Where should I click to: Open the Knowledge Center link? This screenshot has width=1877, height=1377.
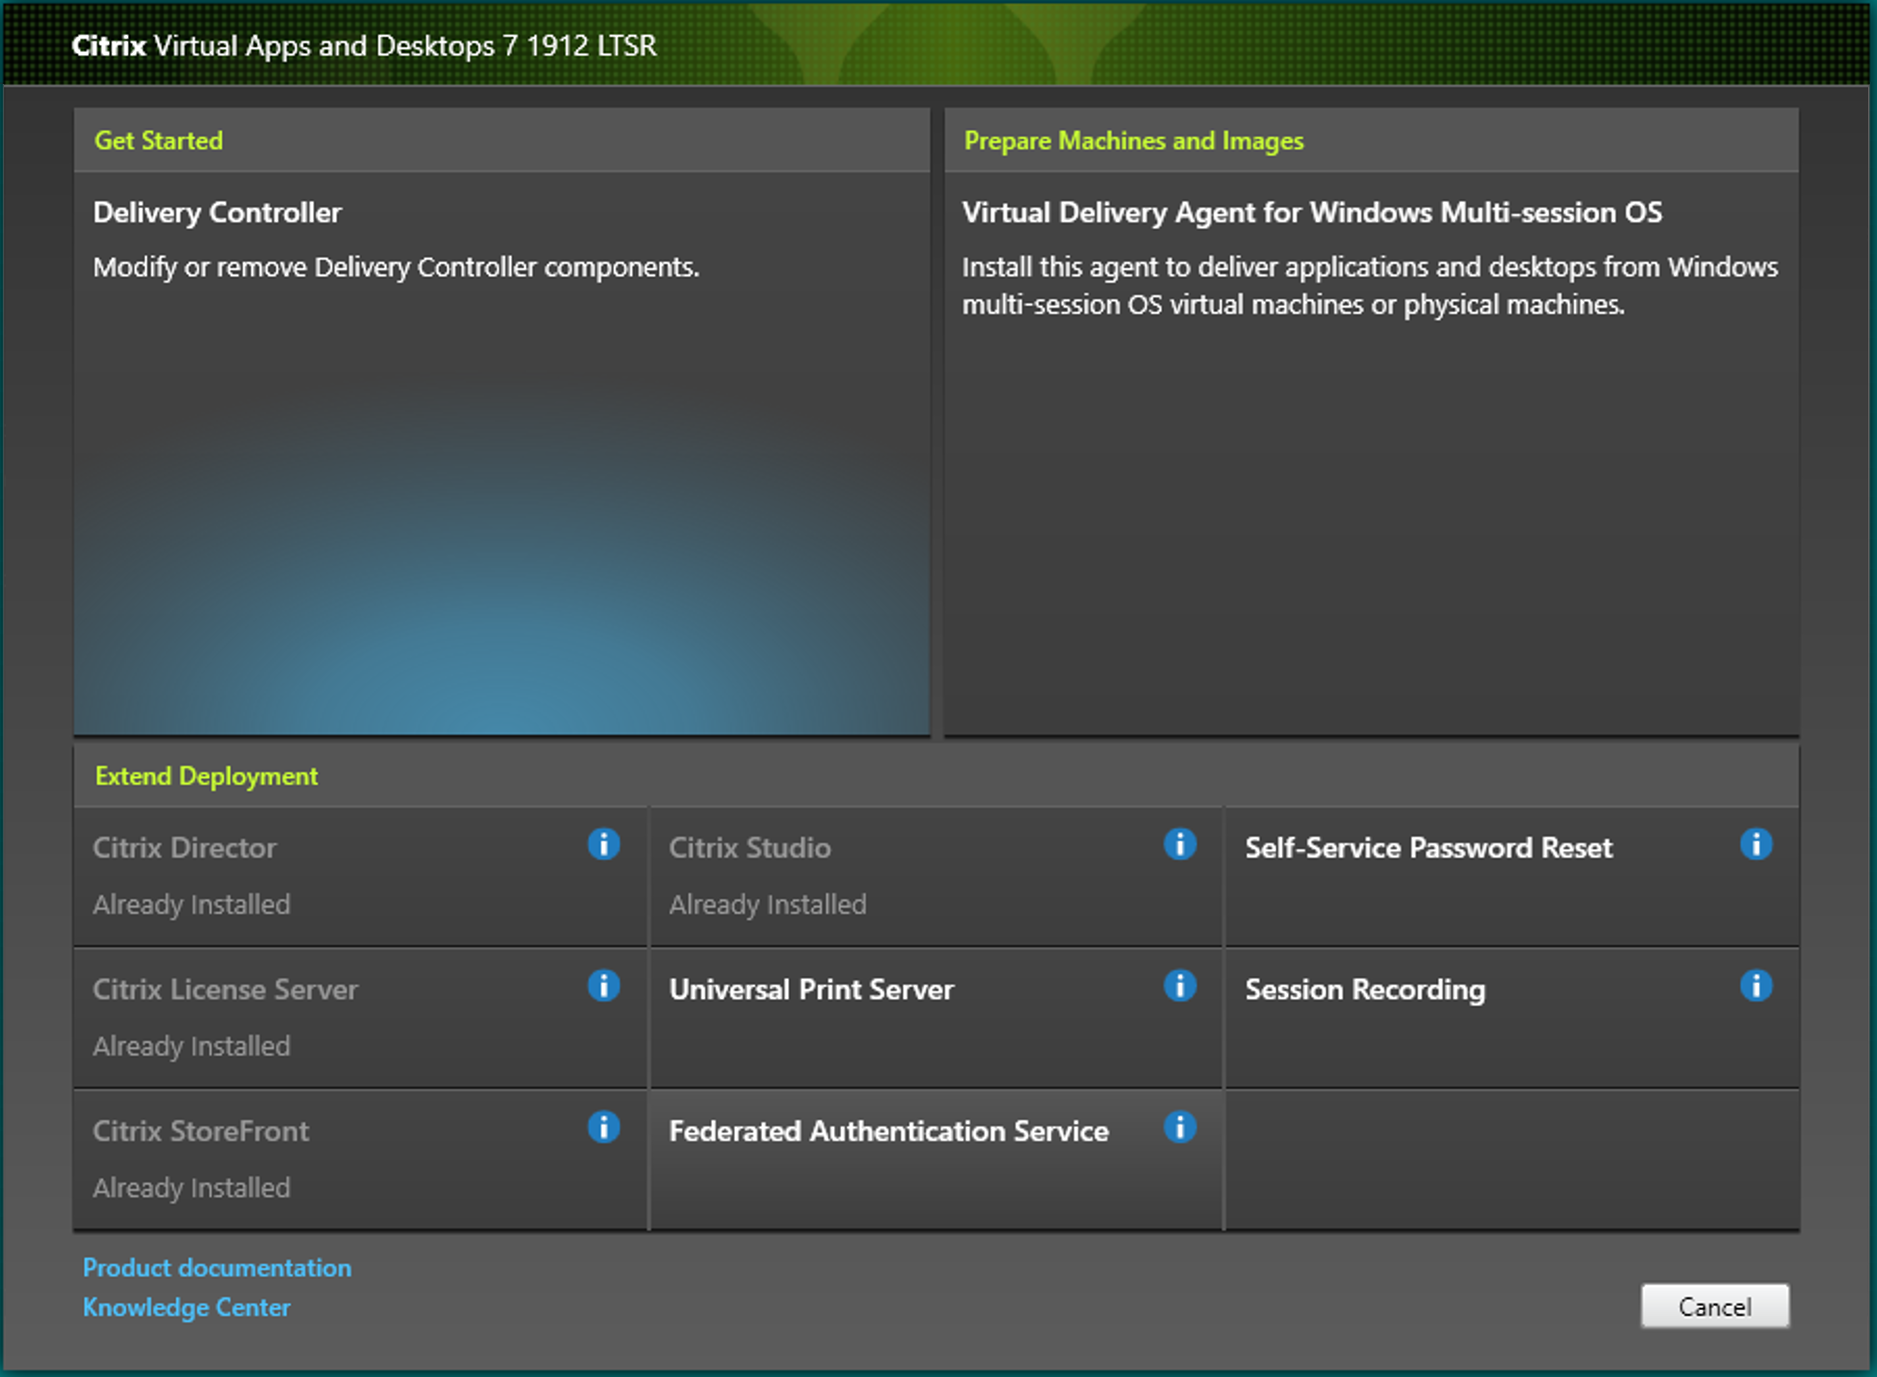(187, 1307)
